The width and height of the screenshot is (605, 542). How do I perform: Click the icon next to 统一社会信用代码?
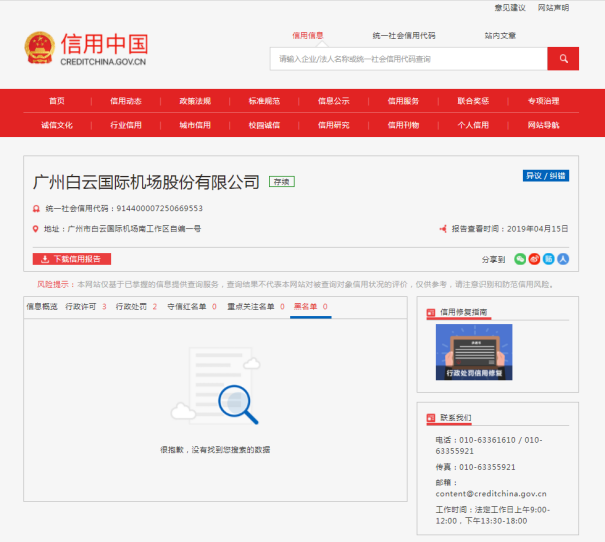tap(36, 209)
